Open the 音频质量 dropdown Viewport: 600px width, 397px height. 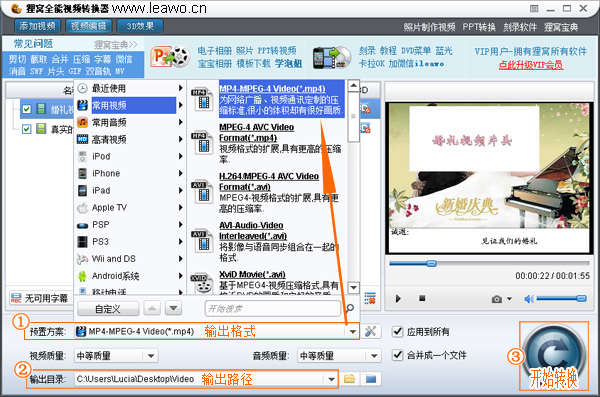(374, 356)
